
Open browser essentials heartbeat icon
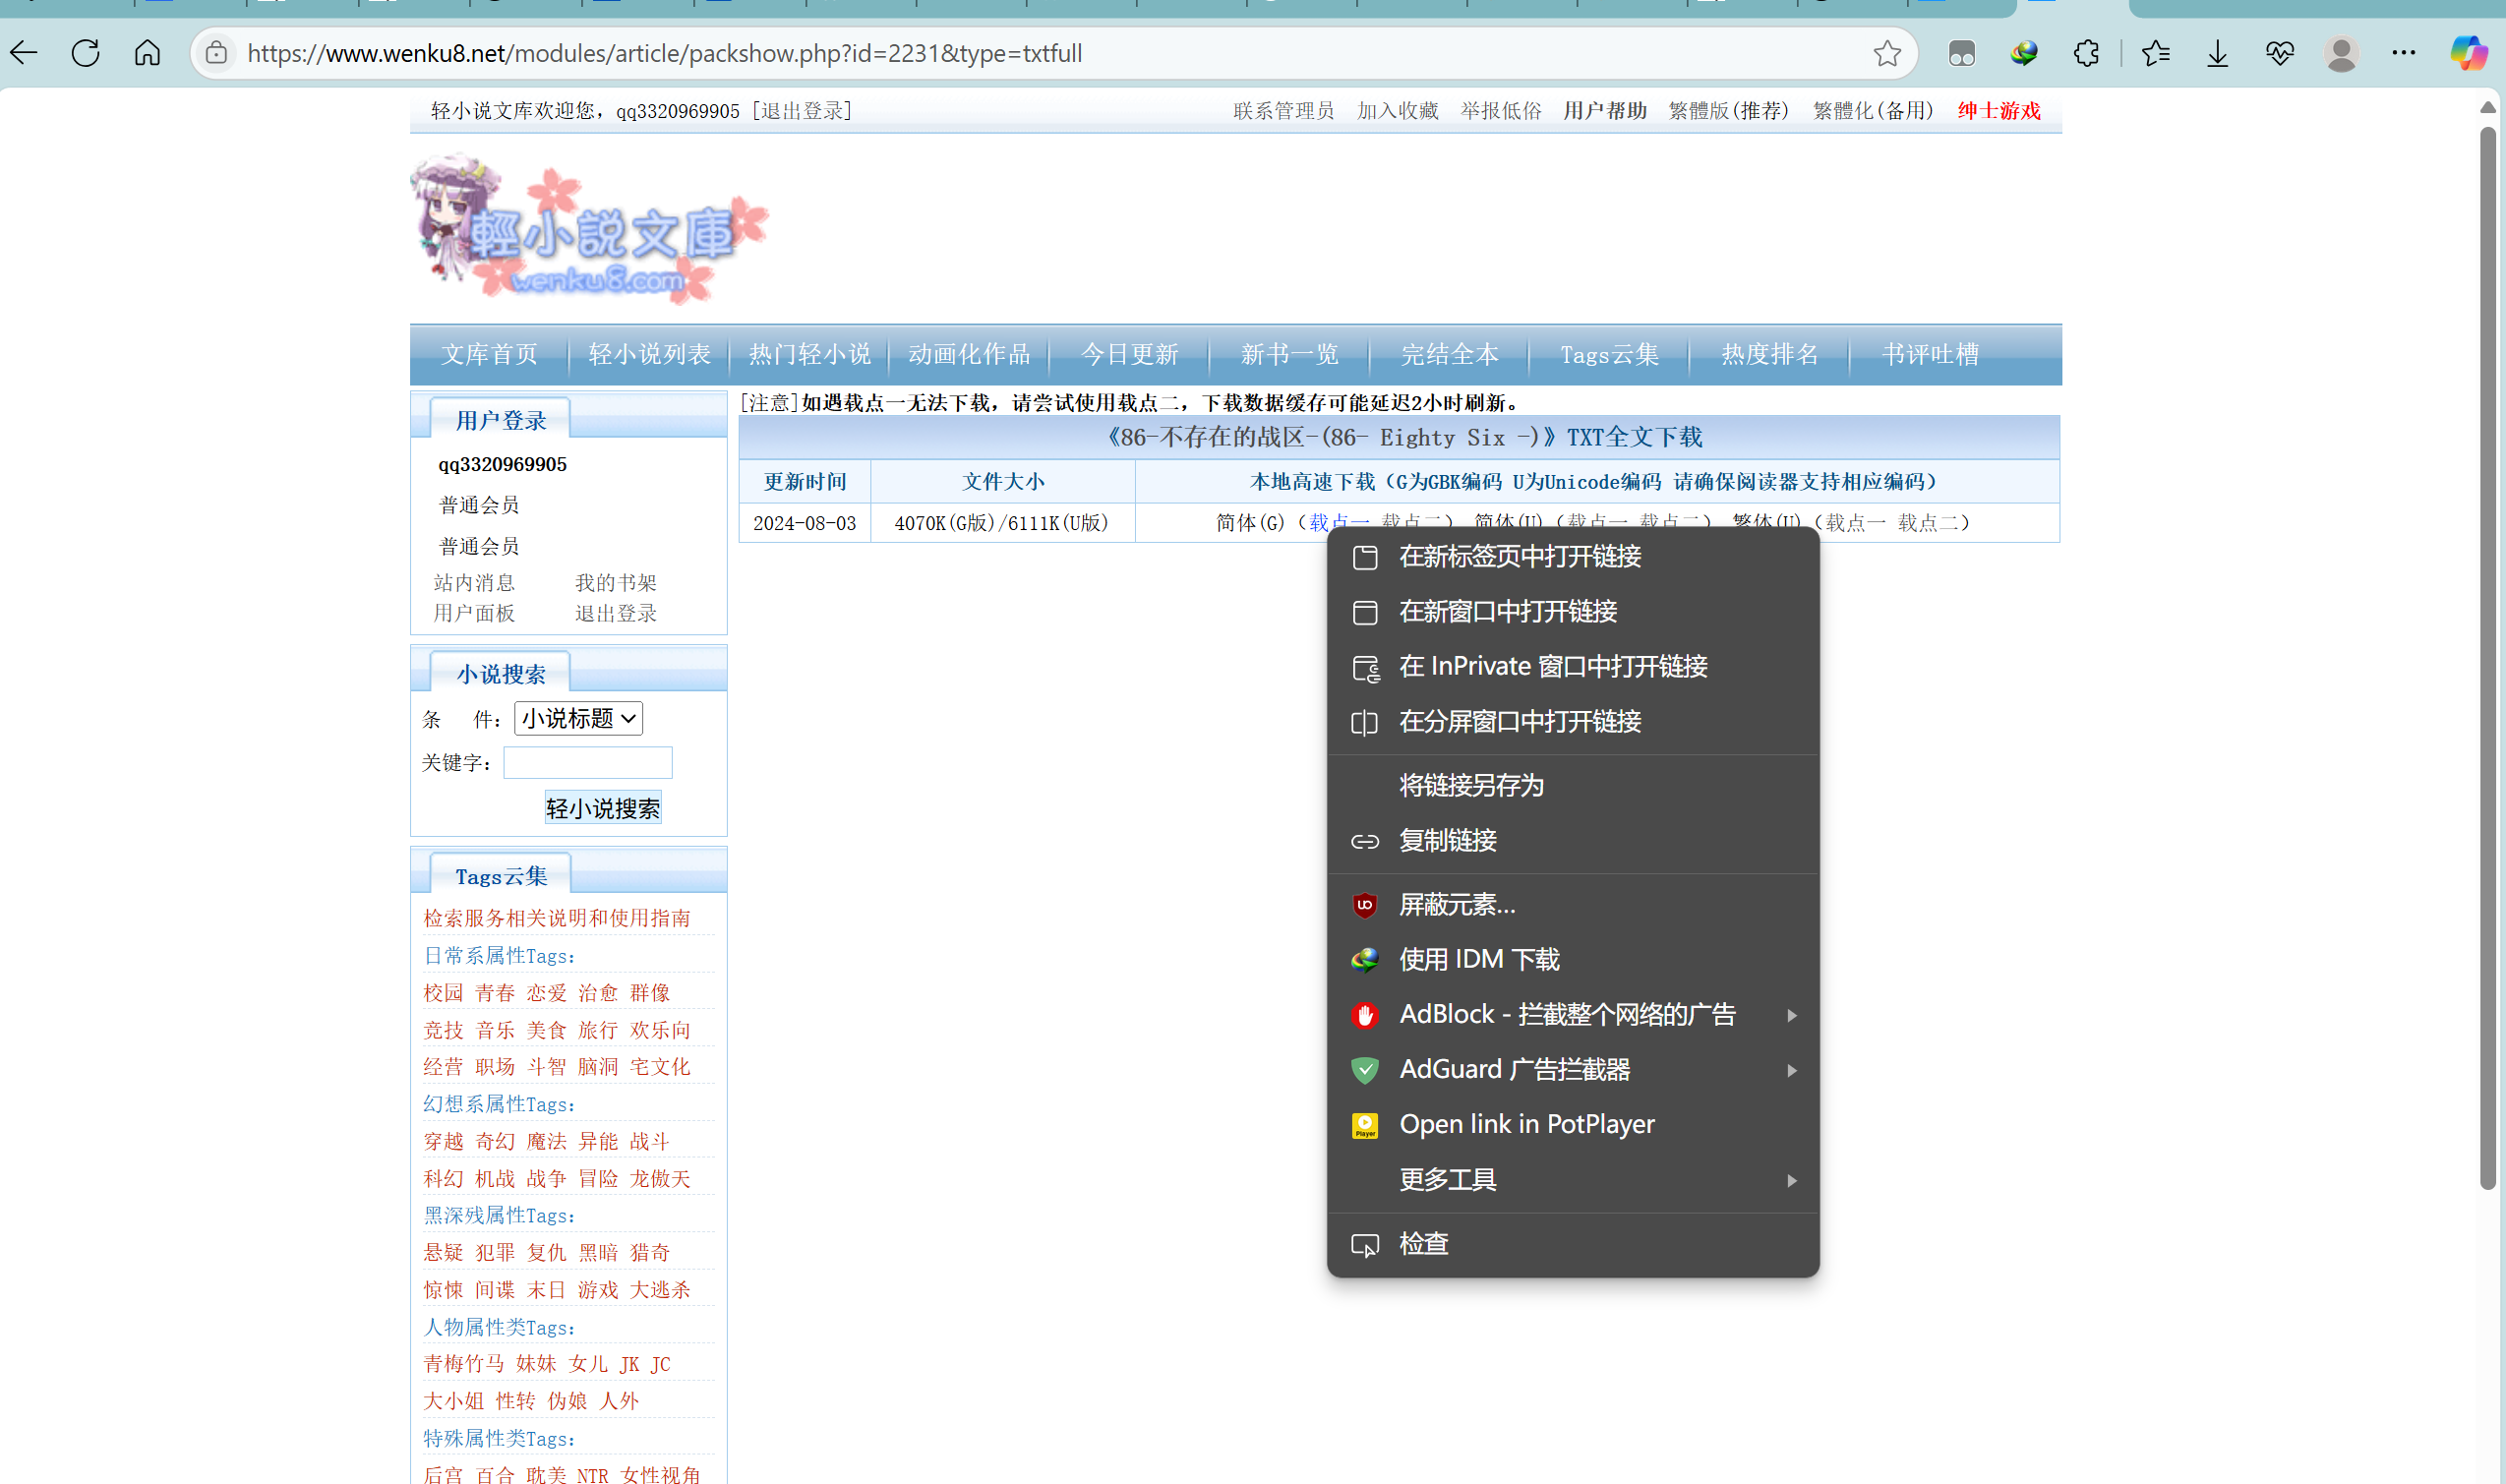coord(2279,53)
